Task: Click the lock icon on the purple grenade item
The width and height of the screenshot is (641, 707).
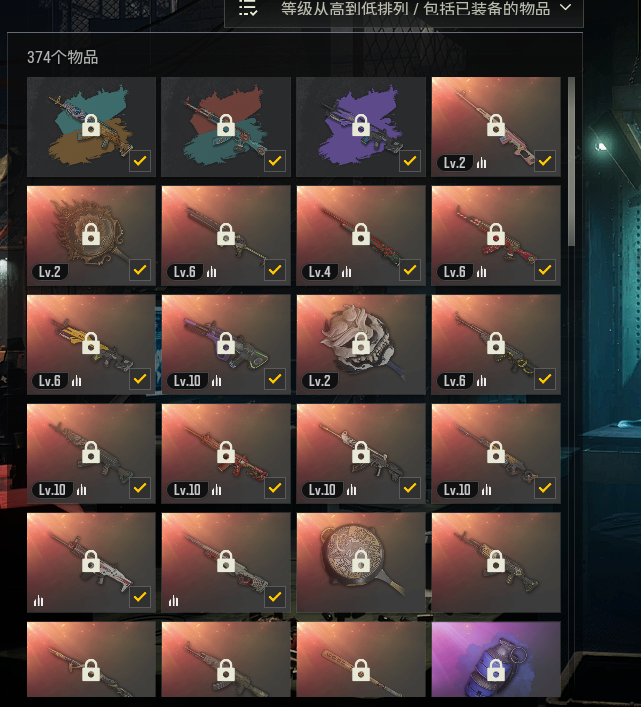Action: [496, 670]
